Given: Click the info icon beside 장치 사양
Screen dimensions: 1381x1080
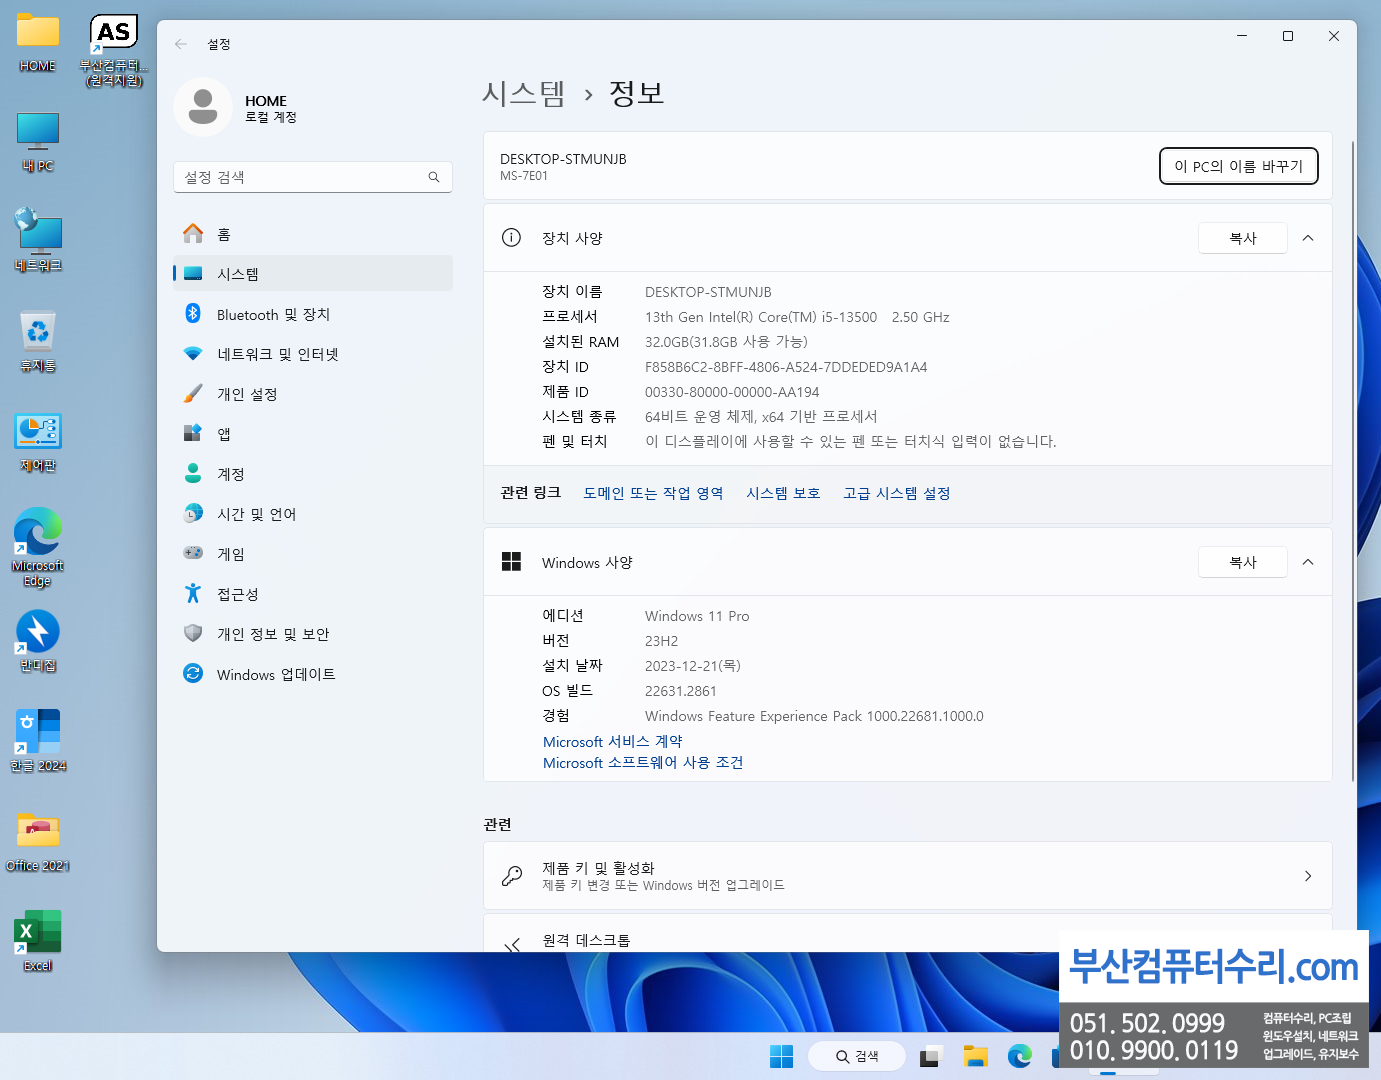Looking at the screenshot, I should [511, 238].
